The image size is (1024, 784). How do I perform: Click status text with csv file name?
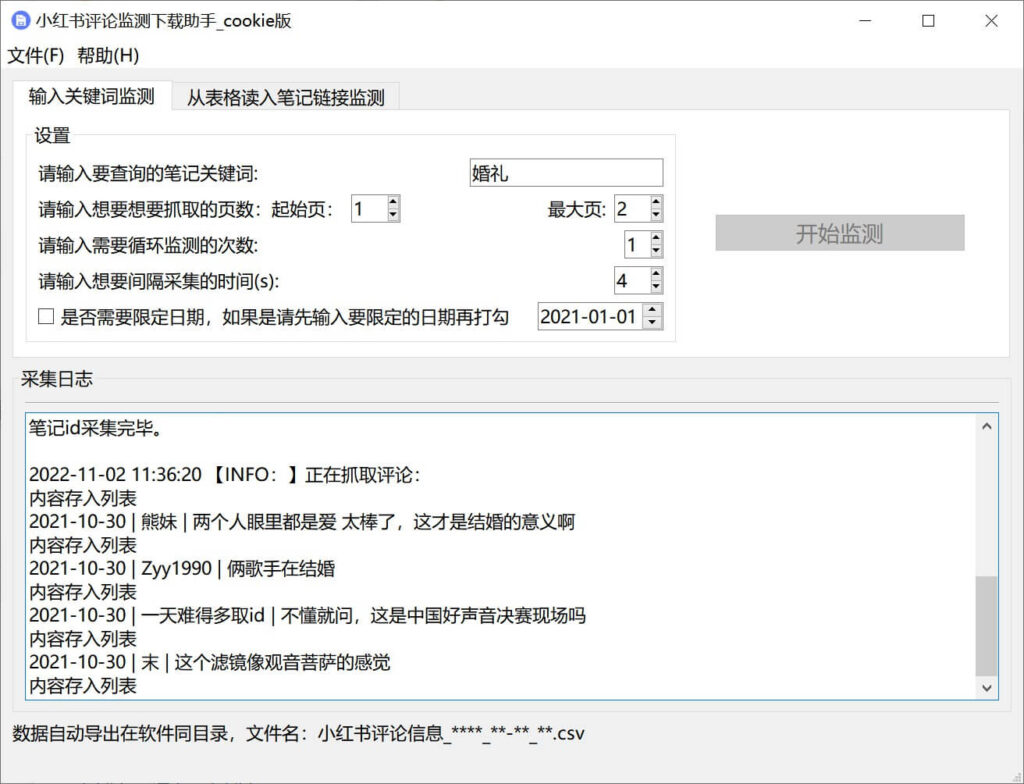pos(298,733)
